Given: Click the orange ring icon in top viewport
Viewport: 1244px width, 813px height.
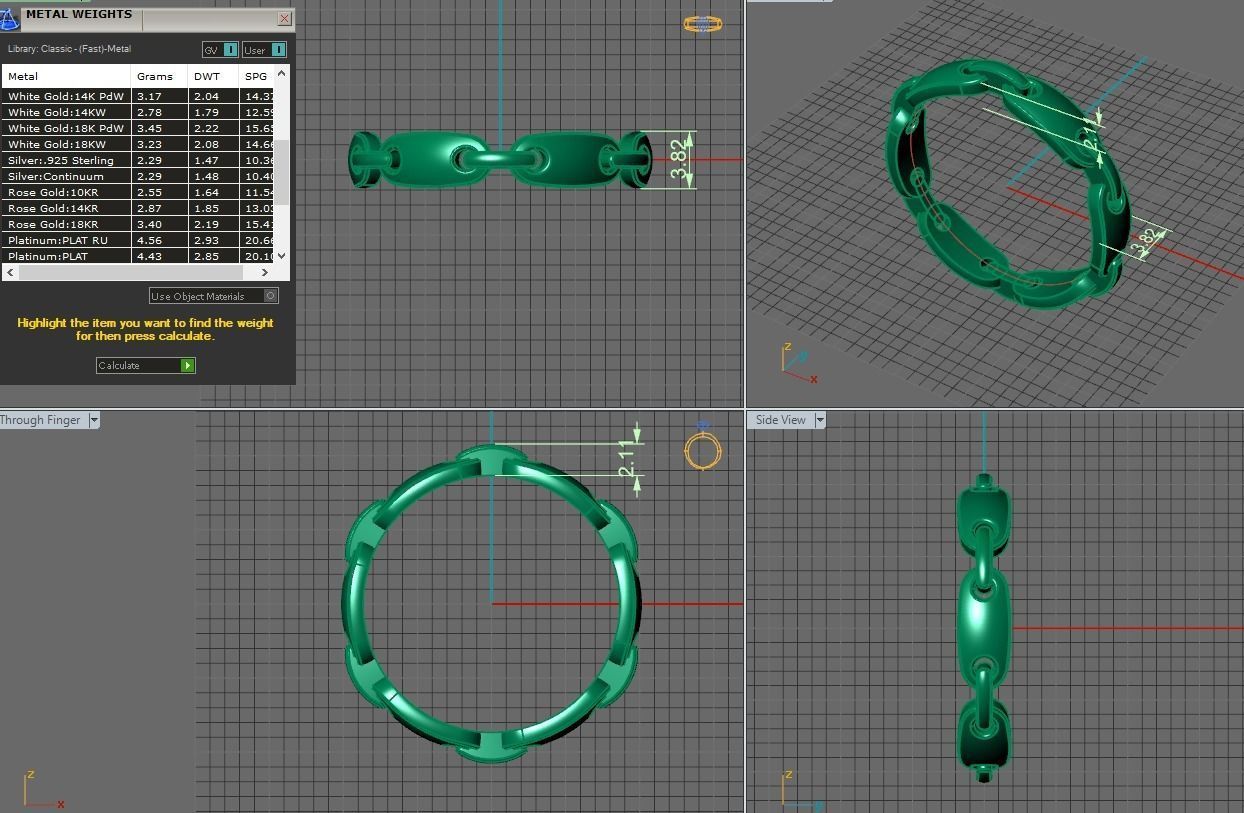Looking at the screenshot, I should [703, 24].
